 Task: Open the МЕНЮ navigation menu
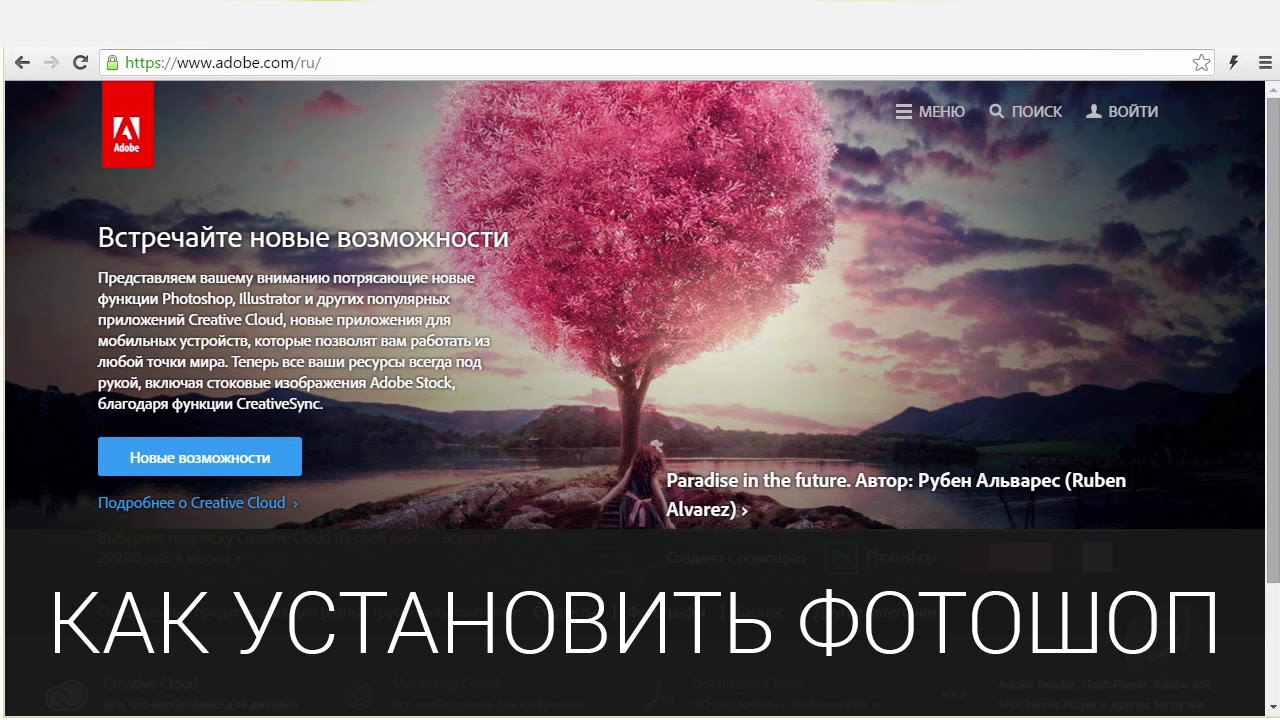pos(930,112)
